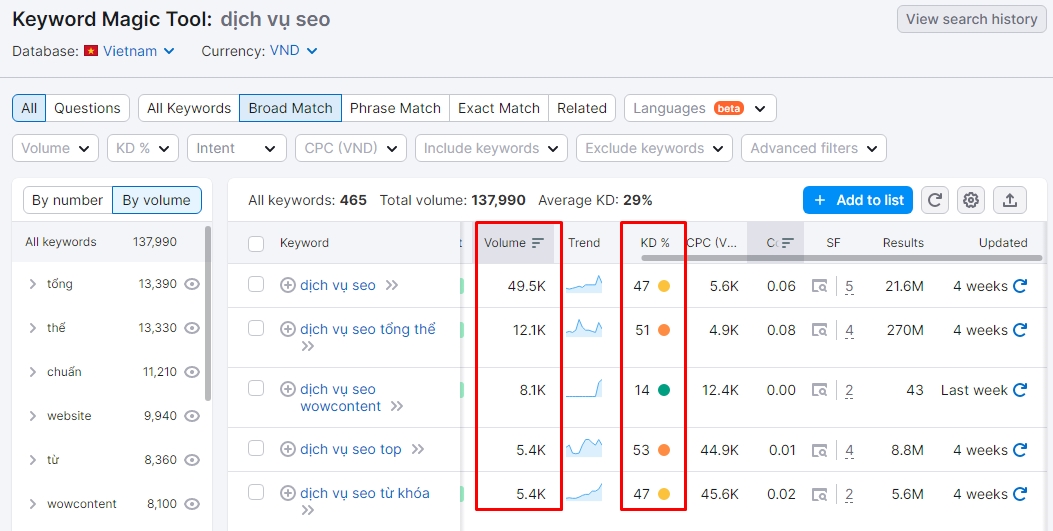Open the Intent filter dropdown
The image size is (1053, 531).
[236, 148]
